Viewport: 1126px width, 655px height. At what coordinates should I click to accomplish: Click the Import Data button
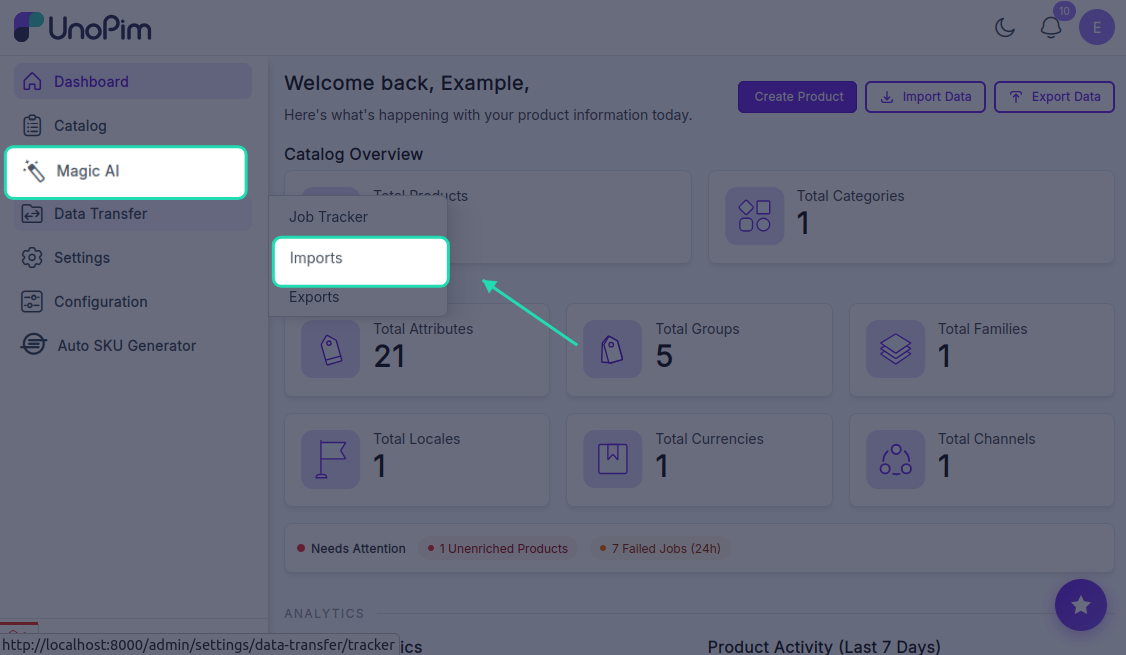(925, 97)
